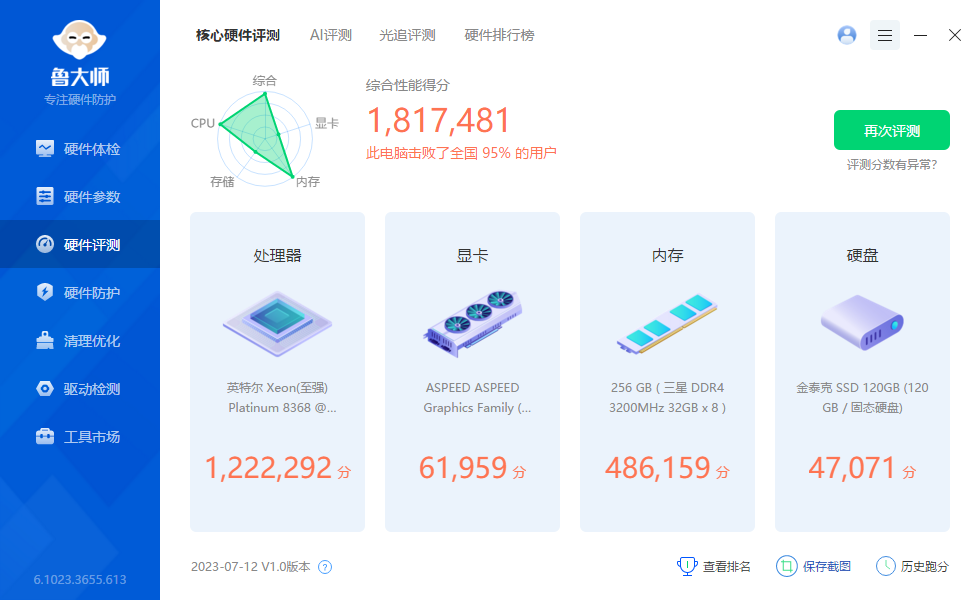Click the 处理器 card title
Image resolution: width=980 pixels, height=600 pixels.
[x=278, y=255]
